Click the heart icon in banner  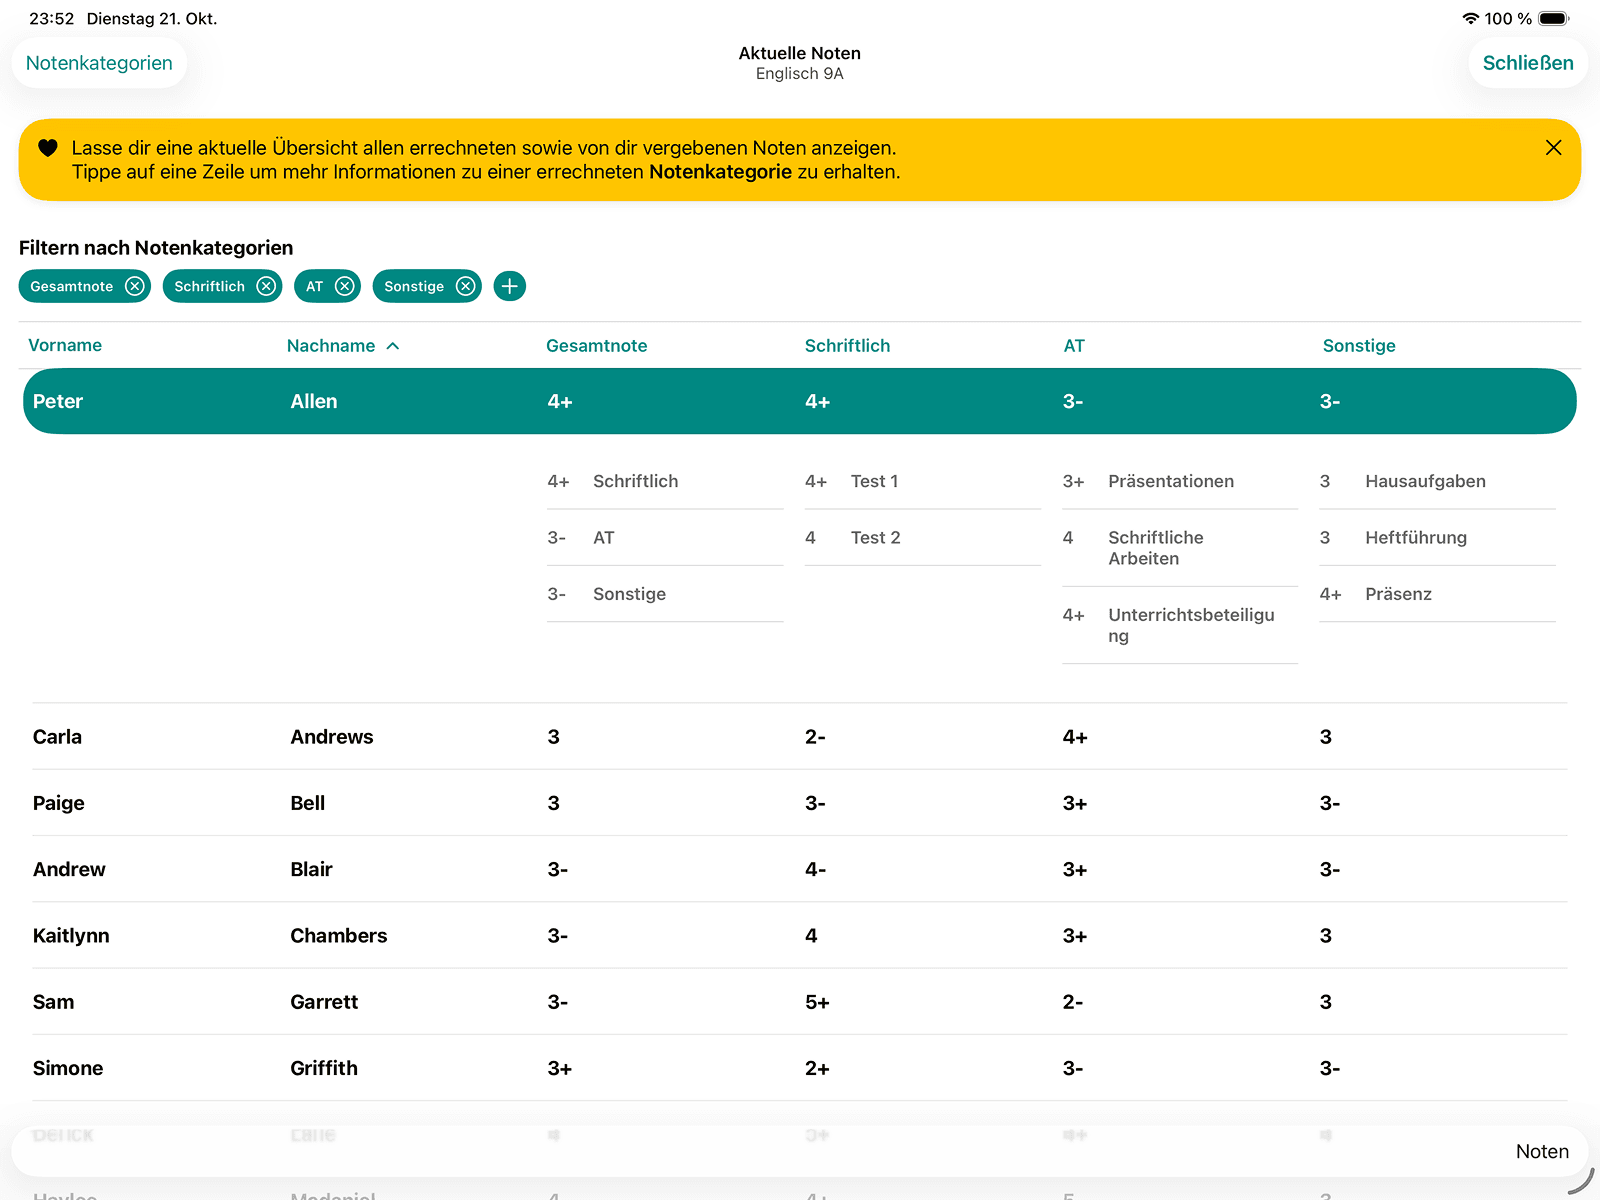click(47, 148)
